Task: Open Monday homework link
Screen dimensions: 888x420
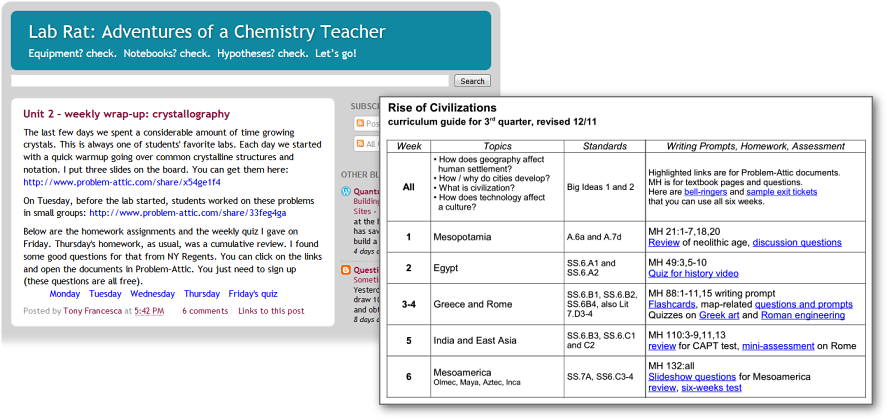Action: coord(65,294)
